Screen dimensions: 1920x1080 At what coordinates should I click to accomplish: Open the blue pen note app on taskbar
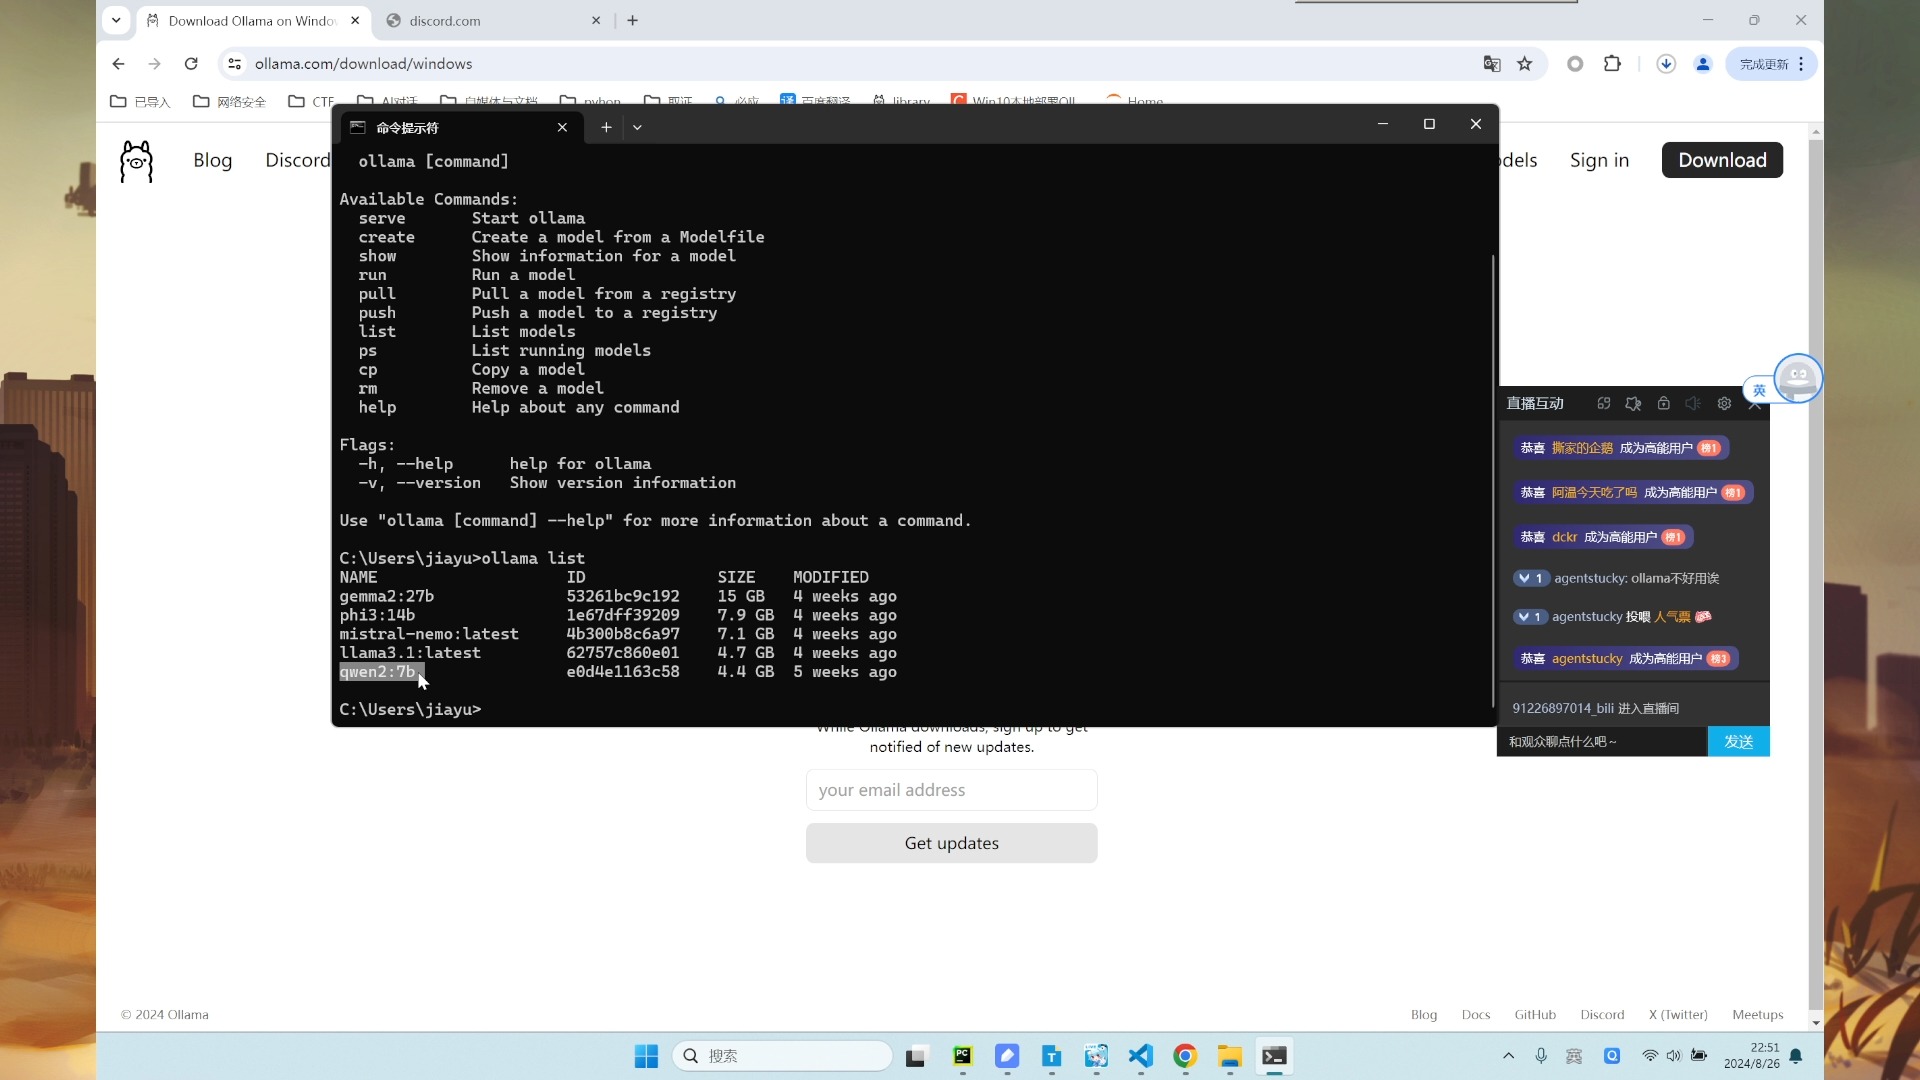[x=1007, y=1056]
